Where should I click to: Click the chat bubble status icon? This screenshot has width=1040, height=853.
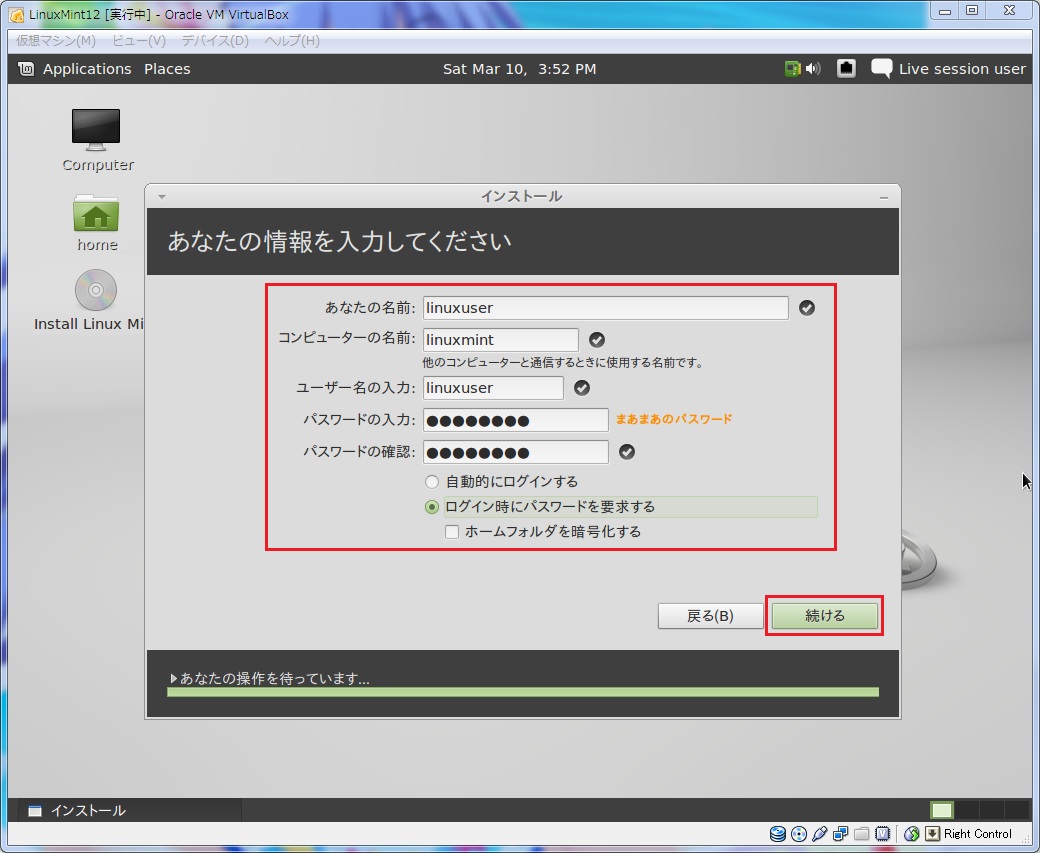point(881,68)
